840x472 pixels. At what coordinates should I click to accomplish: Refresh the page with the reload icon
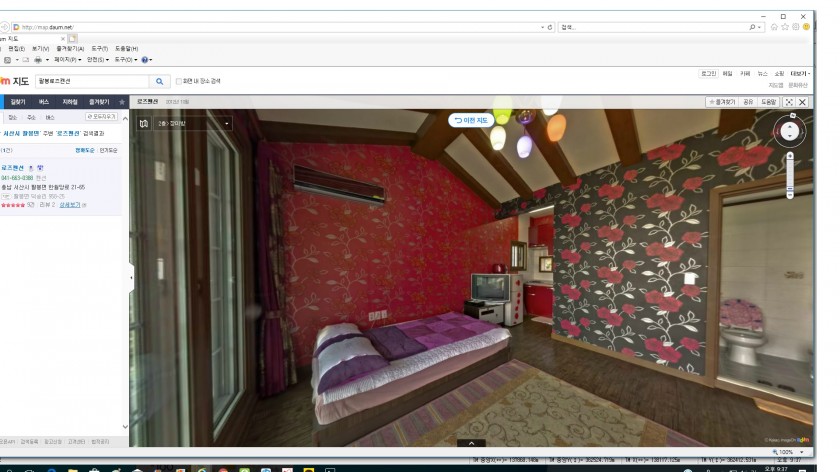click(x=550, y=27)
